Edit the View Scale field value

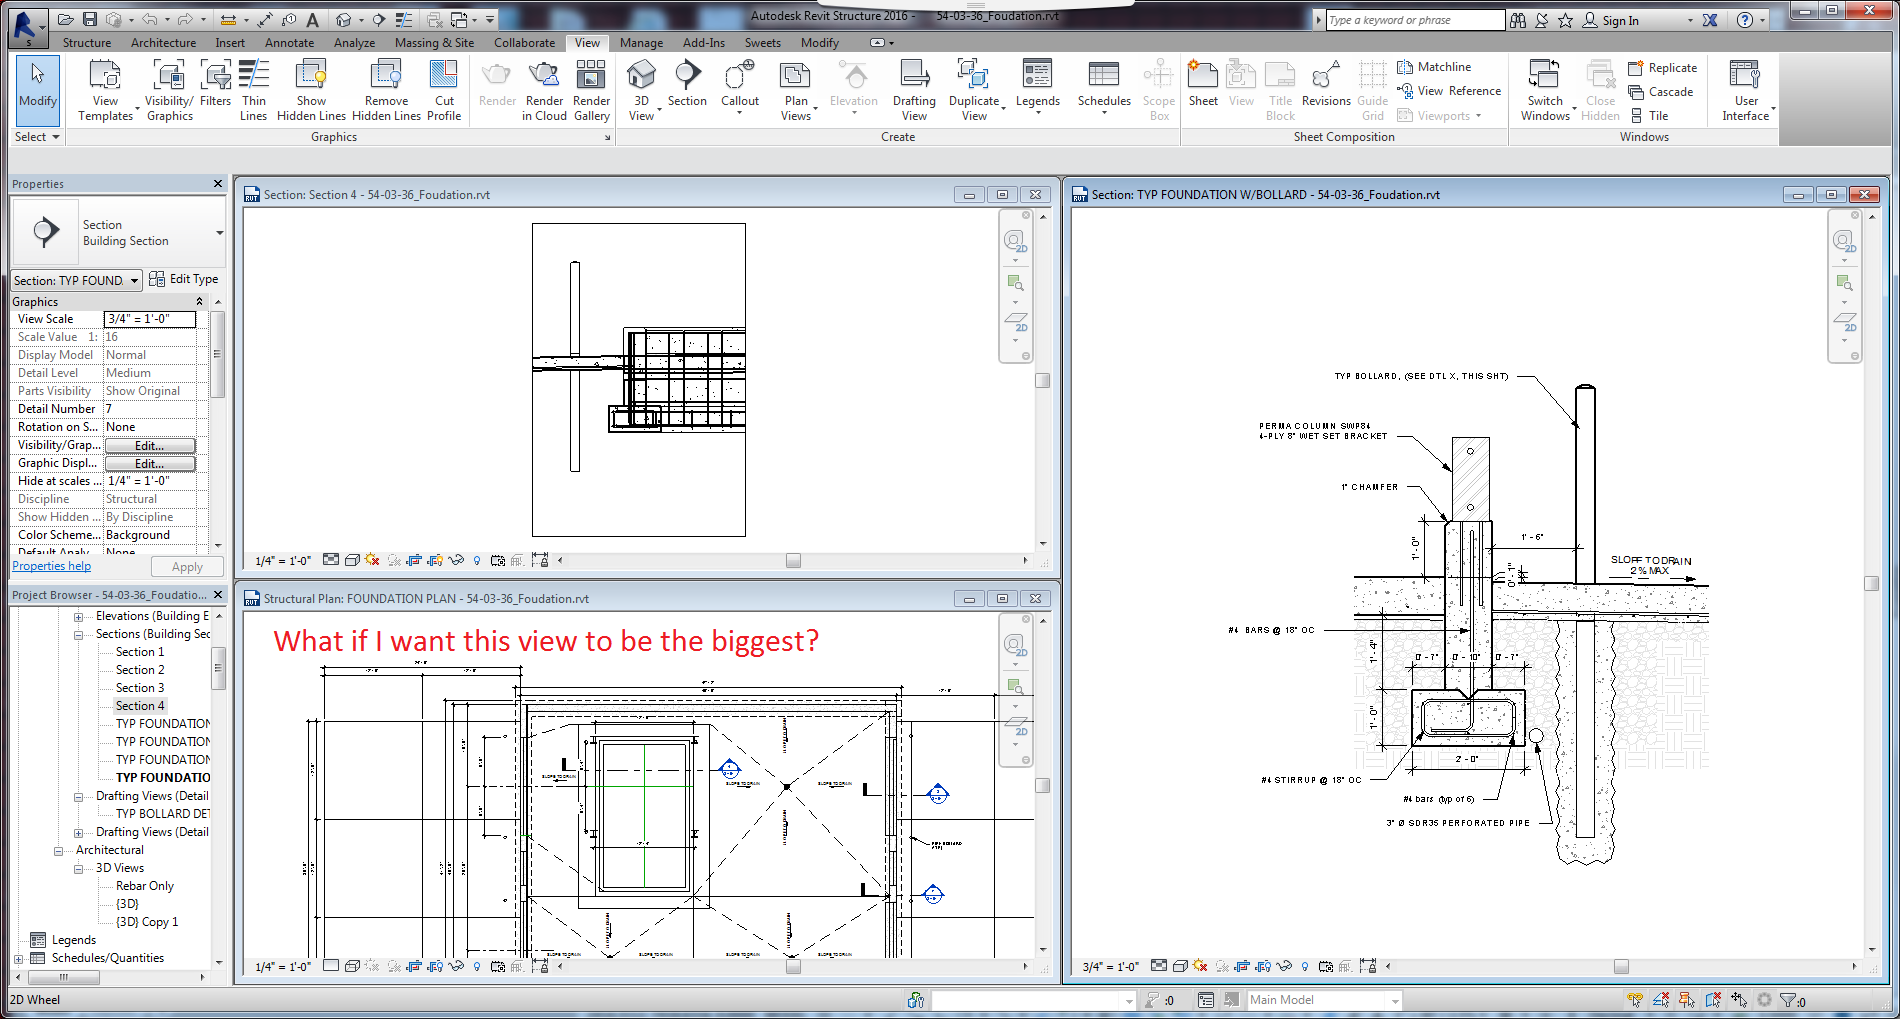tap(150, 319)
